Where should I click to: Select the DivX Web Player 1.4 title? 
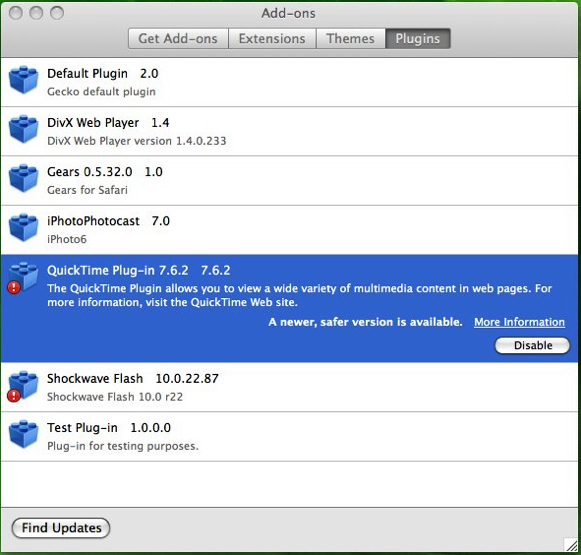pos(108,123)
